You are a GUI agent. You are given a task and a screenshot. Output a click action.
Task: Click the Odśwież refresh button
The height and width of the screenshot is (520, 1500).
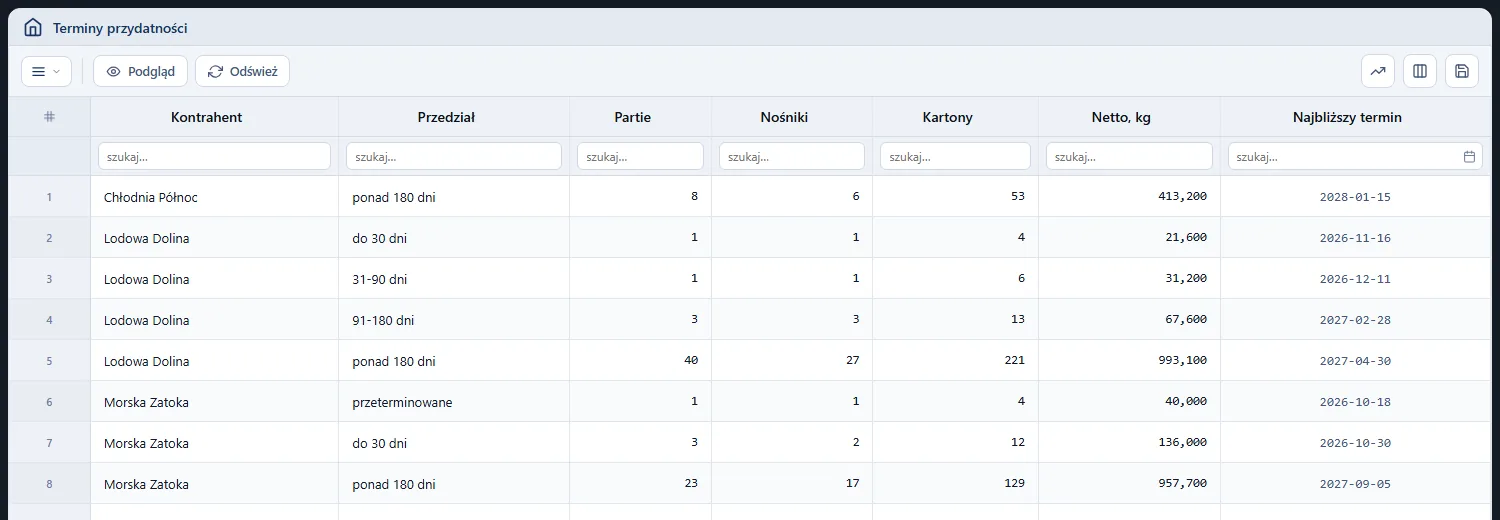[x=242, y=71]
